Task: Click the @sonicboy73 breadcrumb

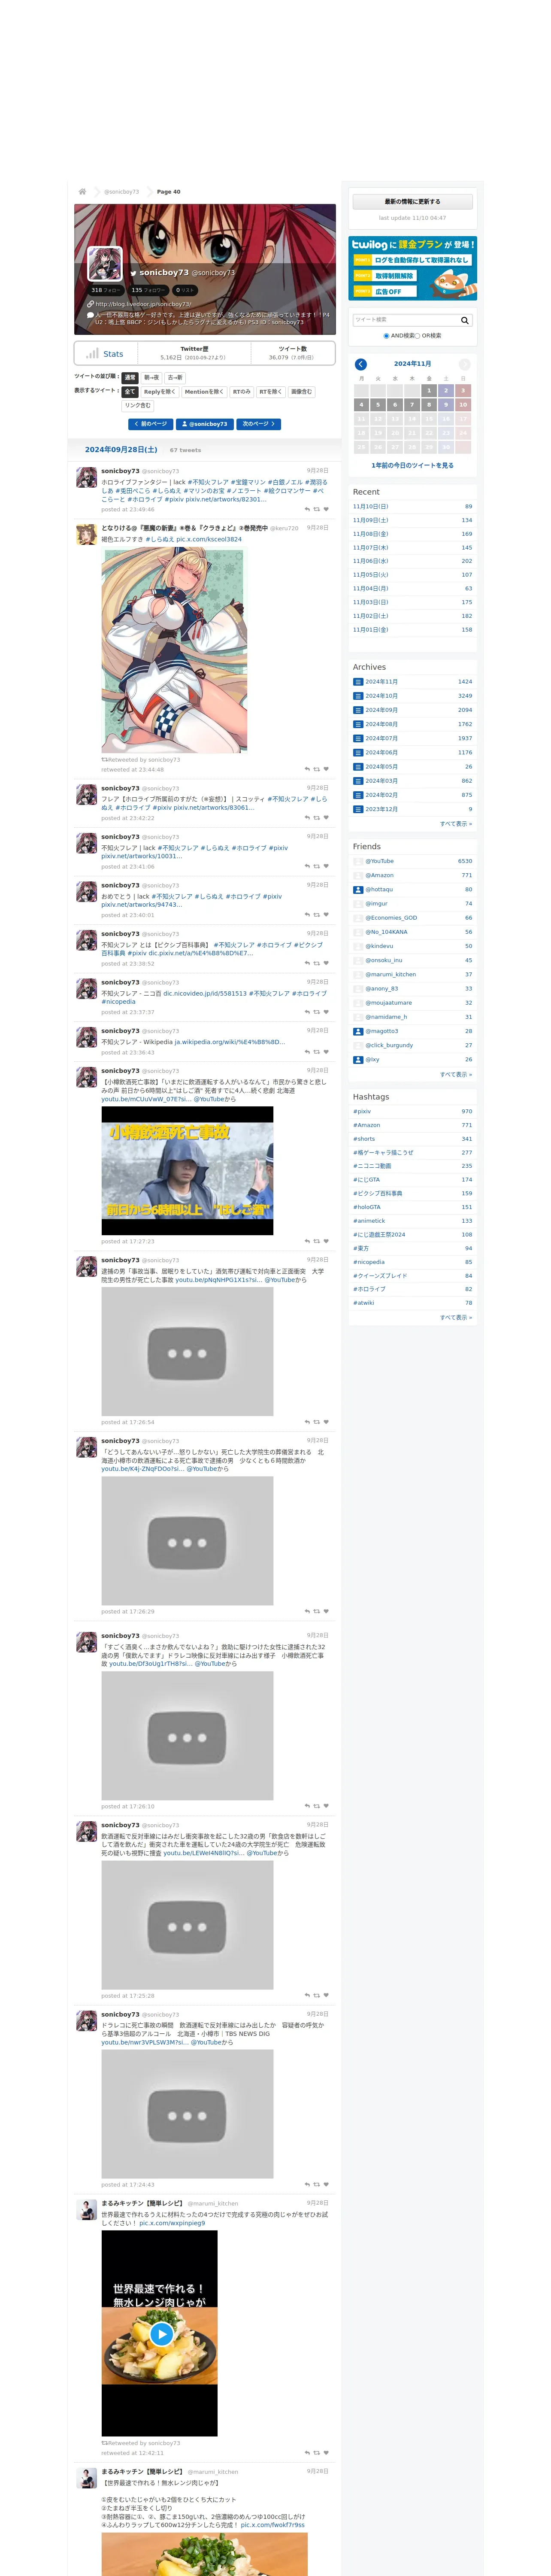Action: click(122, 191)
